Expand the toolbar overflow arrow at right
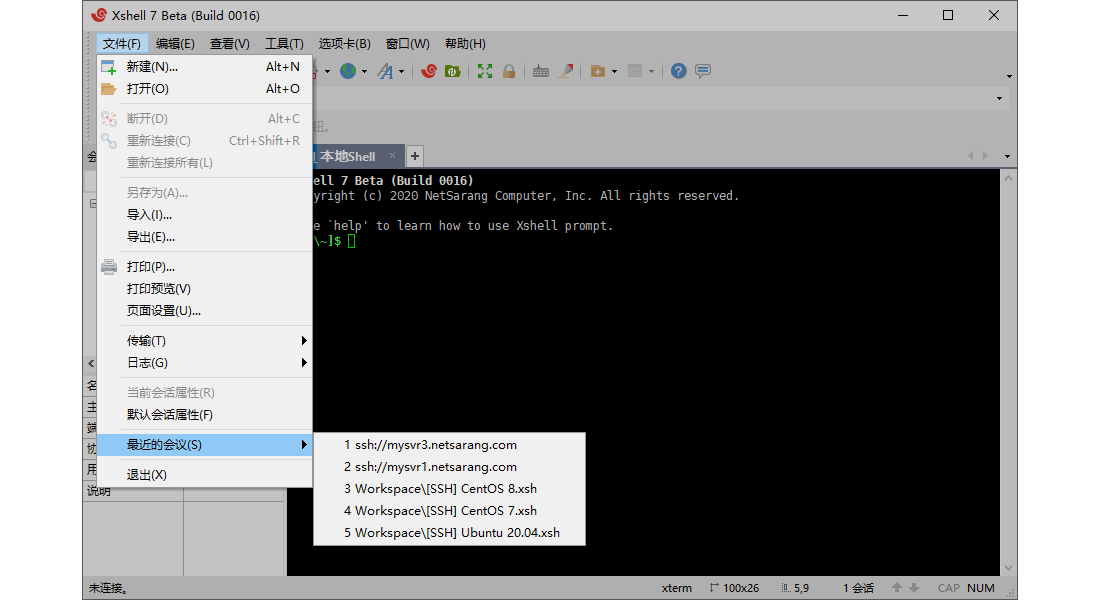The height and width of the screenshot is (600, 1100). 1010,76
